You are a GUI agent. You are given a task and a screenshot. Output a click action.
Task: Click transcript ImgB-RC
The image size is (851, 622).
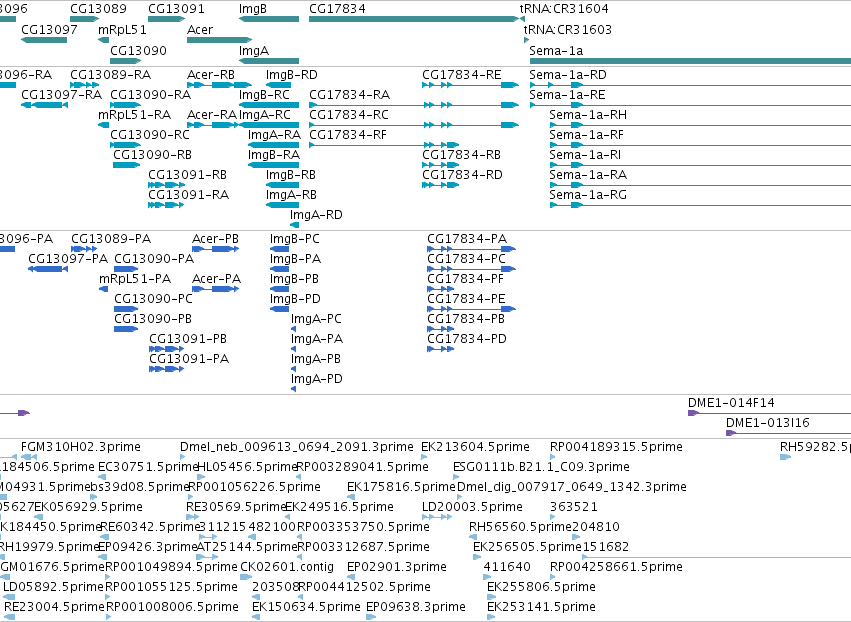(264, 94)
